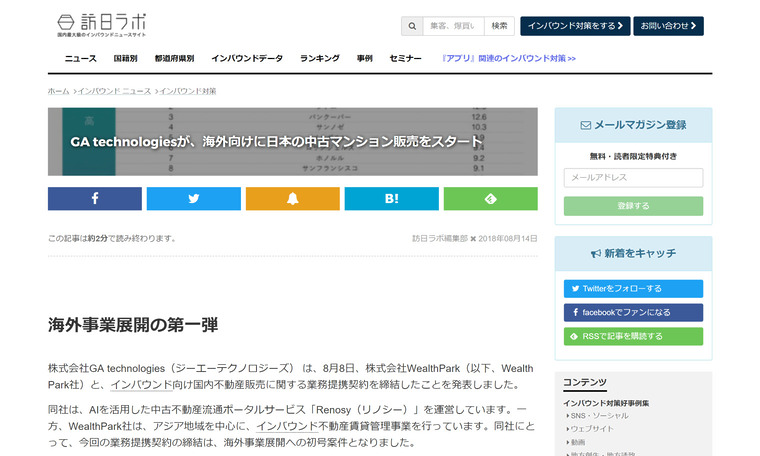Screen dimensions: 760x456
Task: Go to ホーム breadcrumb link
Action: click(58, 91)
